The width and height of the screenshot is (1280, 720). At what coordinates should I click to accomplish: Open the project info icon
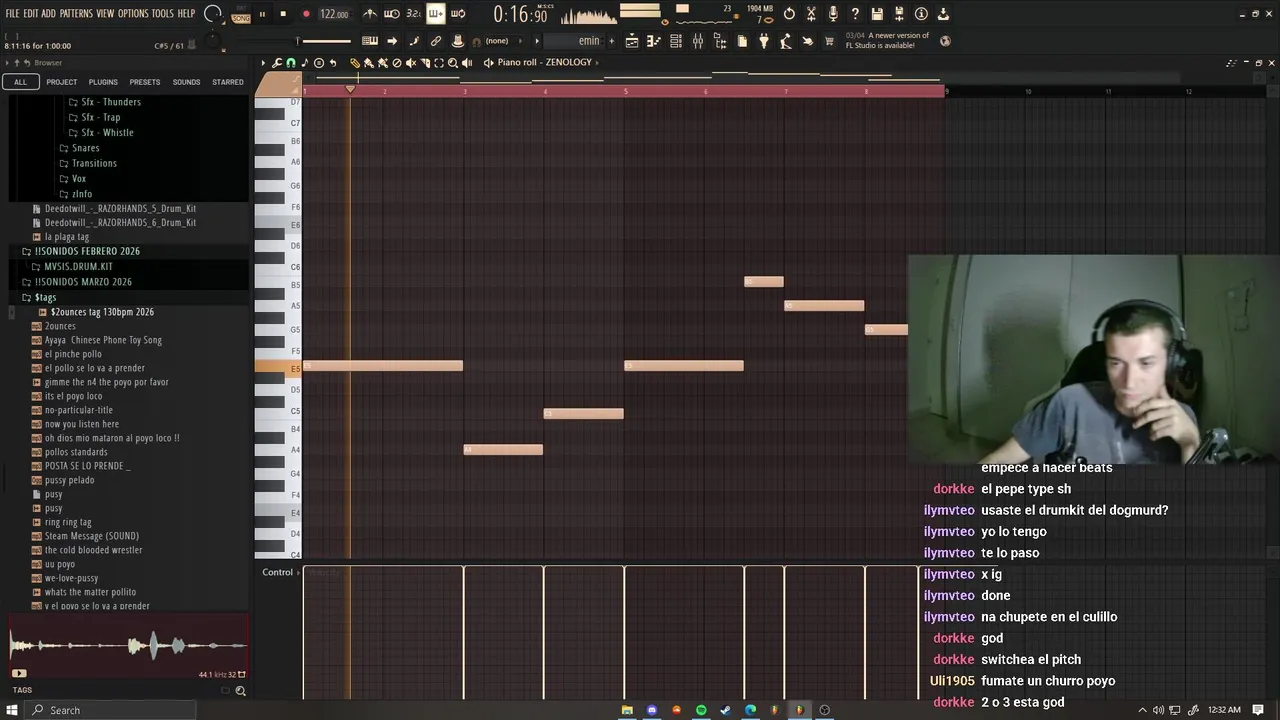coord(921,14)
